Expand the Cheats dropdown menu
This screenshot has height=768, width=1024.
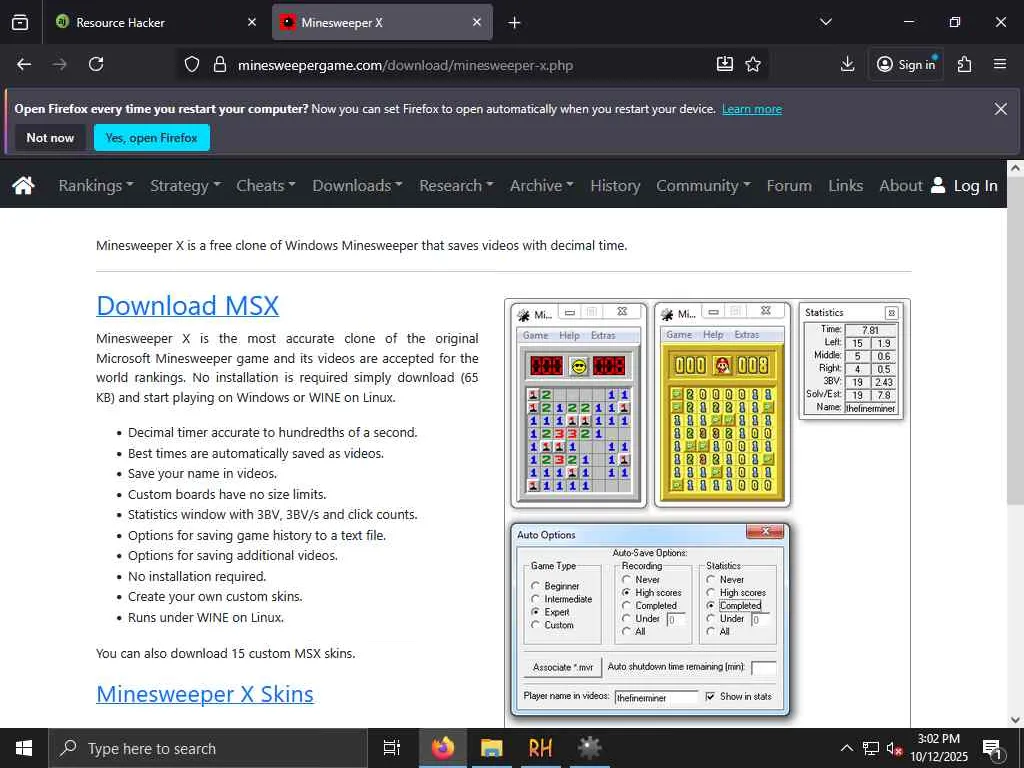coord(266,185)
